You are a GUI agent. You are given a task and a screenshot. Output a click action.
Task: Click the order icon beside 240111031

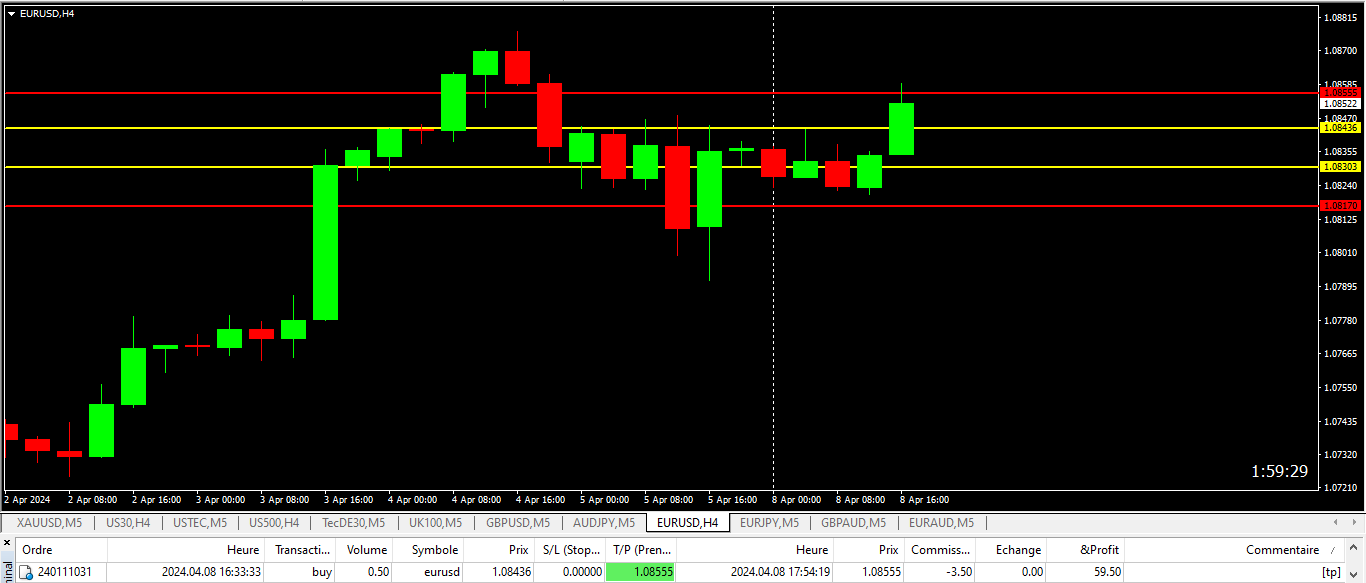click(25, 572)
